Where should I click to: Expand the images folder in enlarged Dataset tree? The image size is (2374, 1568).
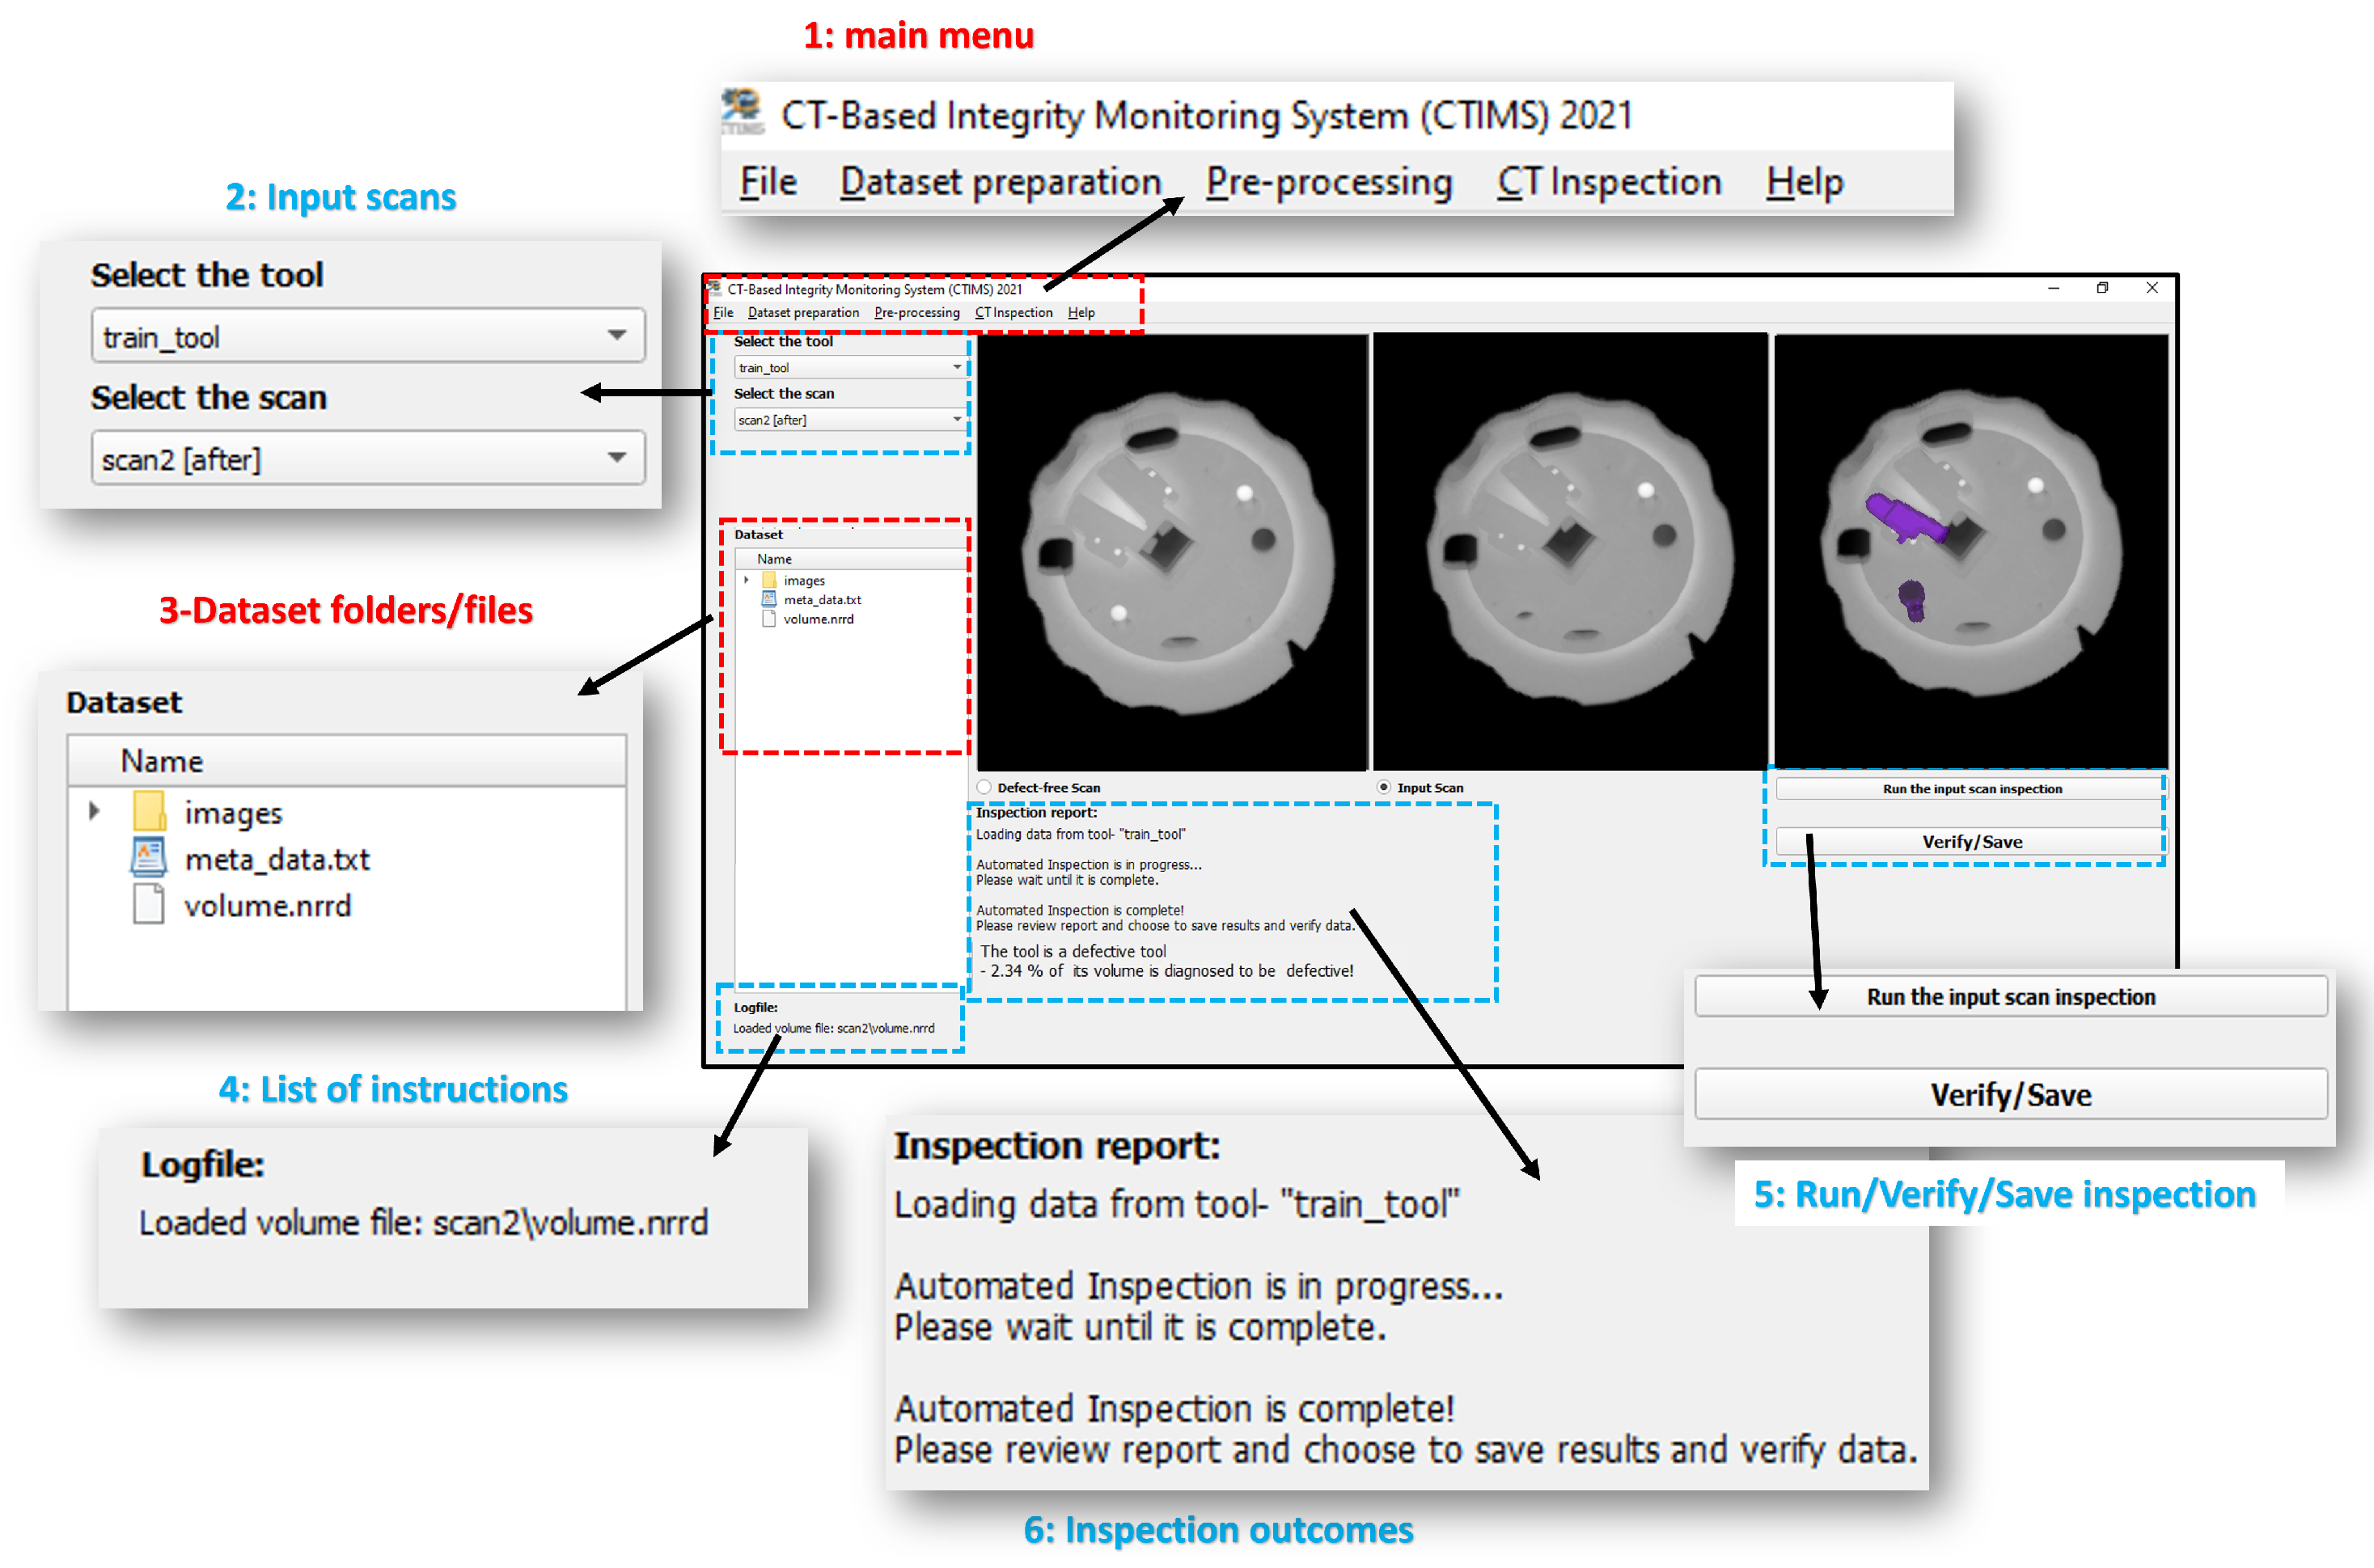tap(94, 810)
